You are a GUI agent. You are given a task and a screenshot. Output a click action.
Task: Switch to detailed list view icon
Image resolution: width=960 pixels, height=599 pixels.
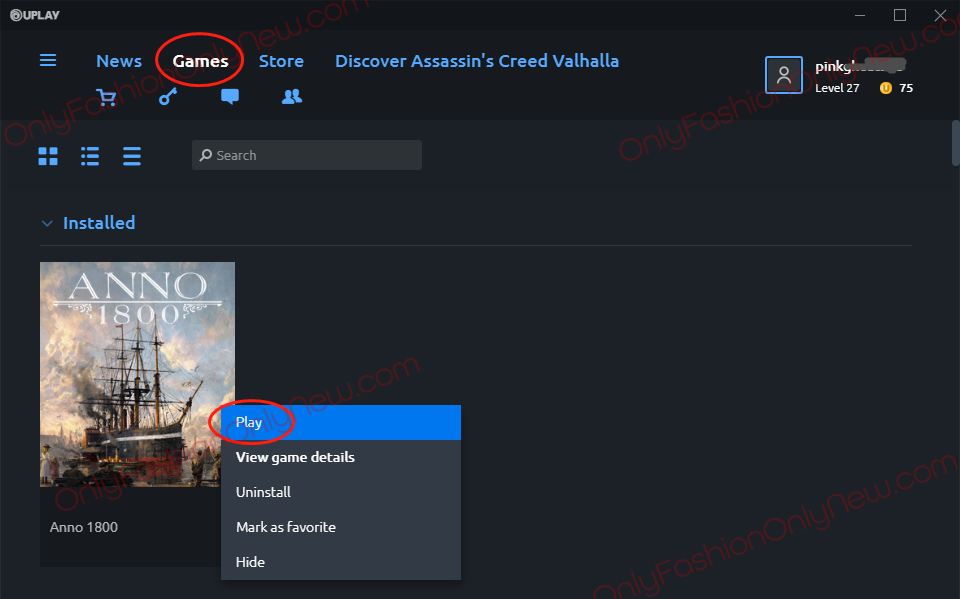click(90, 156)
